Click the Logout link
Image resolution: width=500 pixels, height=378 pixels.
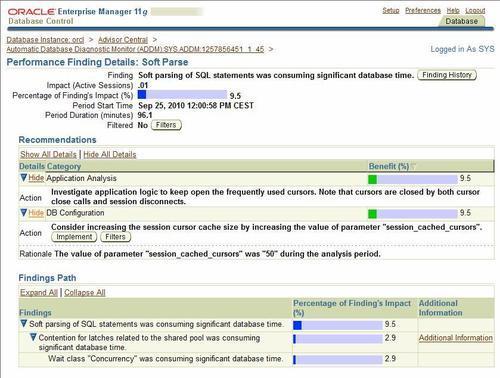[x=475, y=11]
